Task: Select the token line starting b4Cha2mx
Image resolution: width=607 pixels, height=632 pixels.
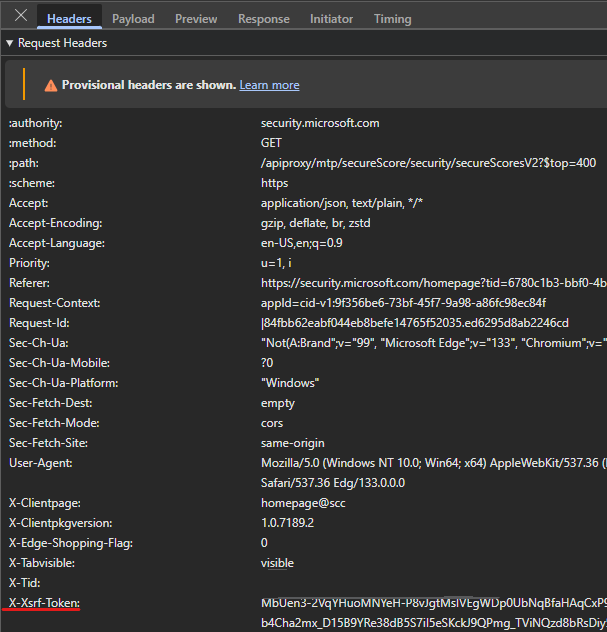Action: coord(434,623)
